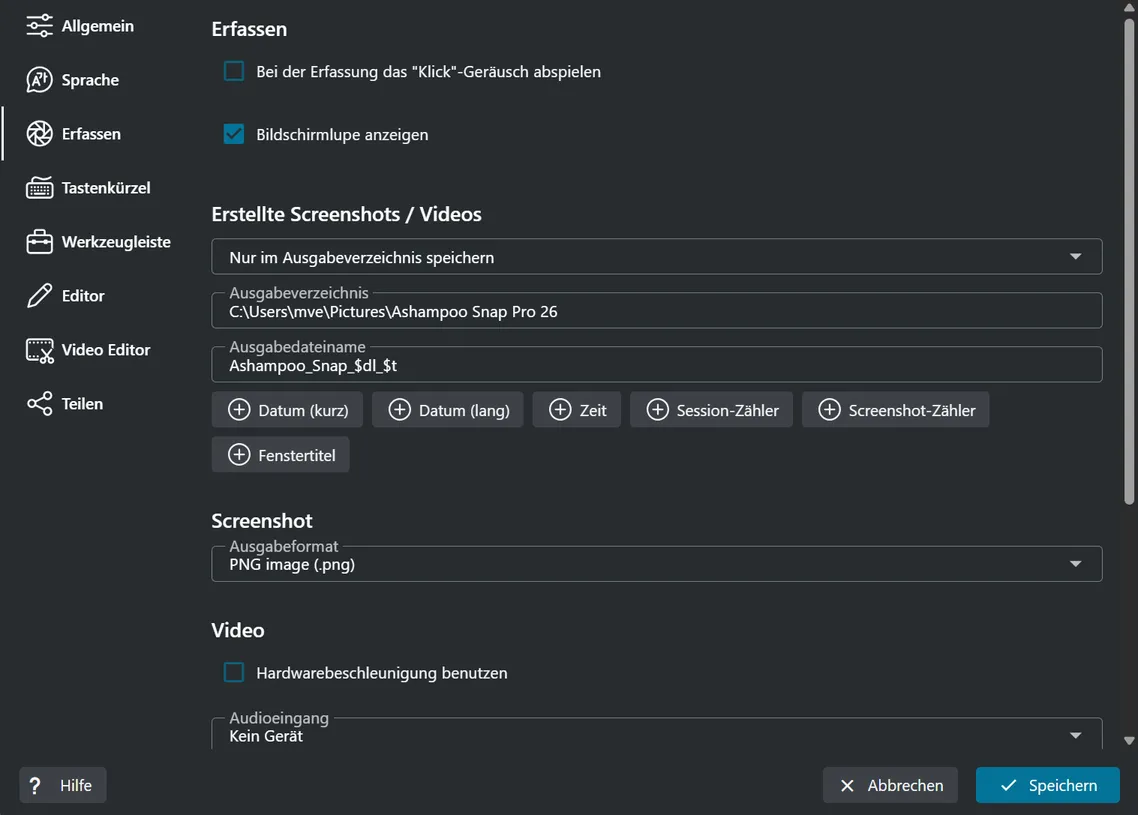This screenshot has width=1138, height=815.
Task: Open Hilfe button label
Action: pos(75,785)
